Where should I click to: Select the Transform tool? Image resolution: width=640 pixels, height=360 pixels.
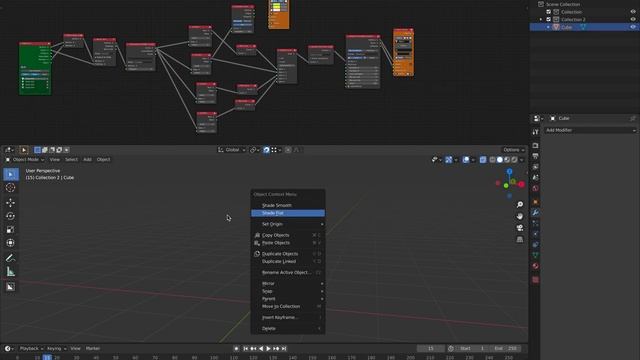11,243
